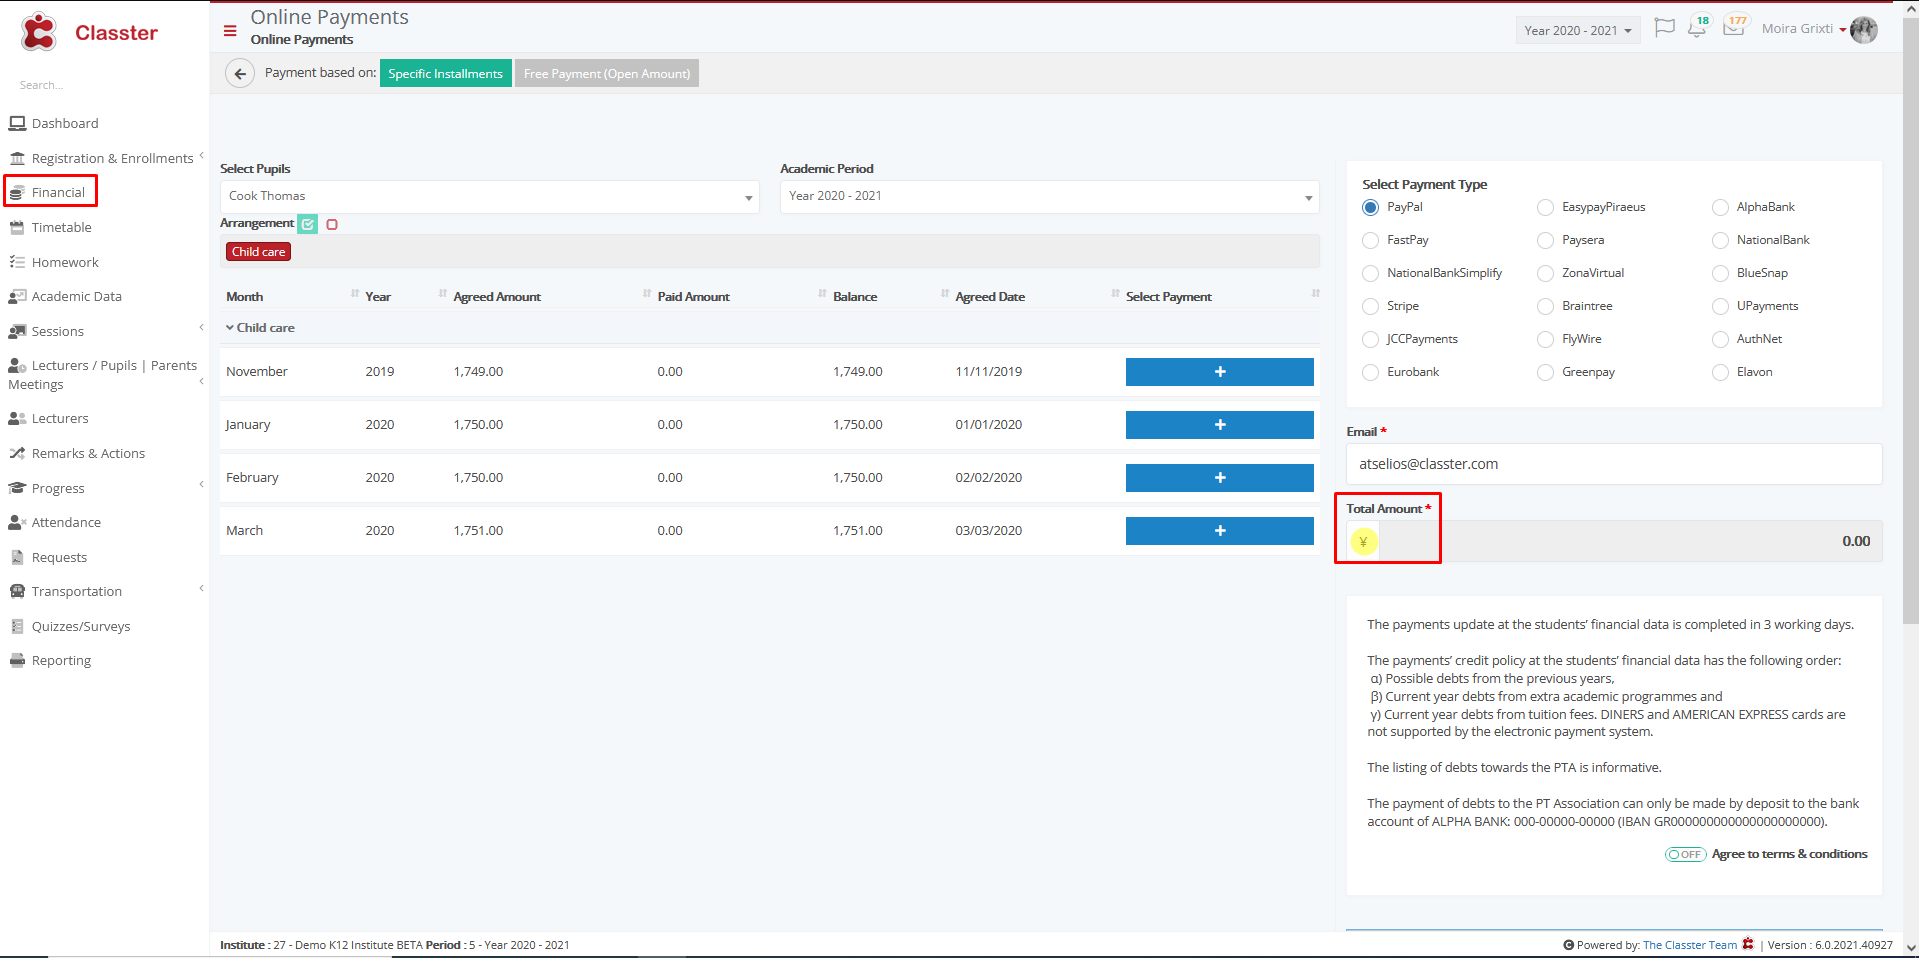
Task: Select the AlphaBank radio button
Action: pos(1721,207)
